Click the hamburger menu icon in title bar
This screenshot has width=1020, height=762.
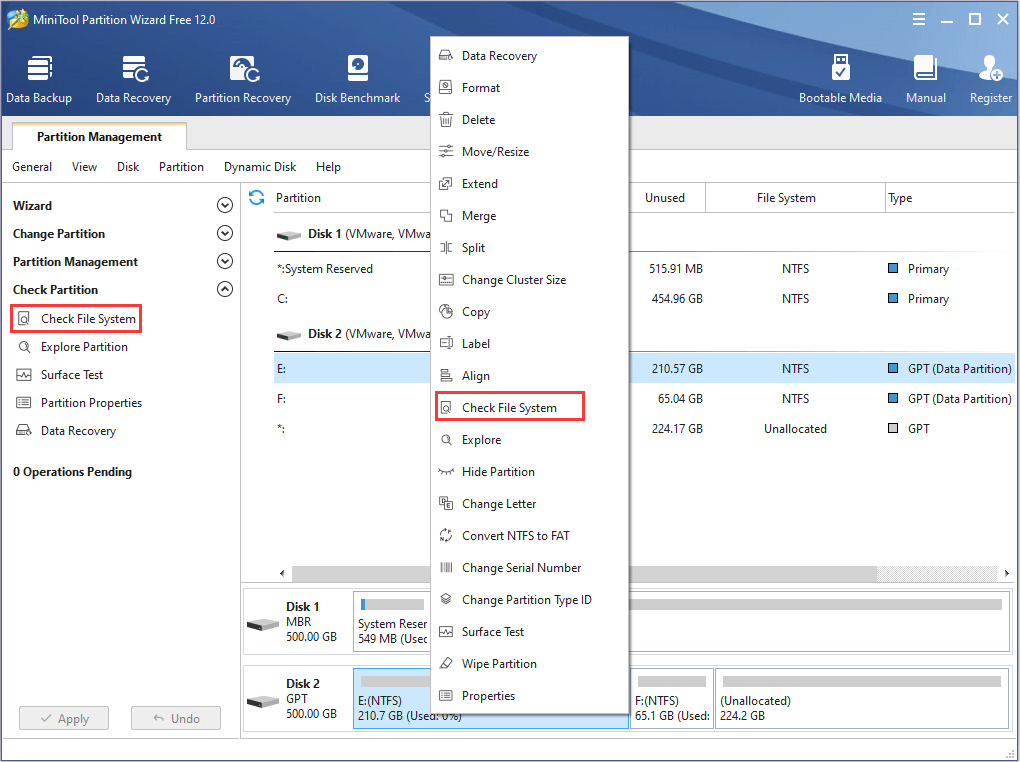(919, 20)
